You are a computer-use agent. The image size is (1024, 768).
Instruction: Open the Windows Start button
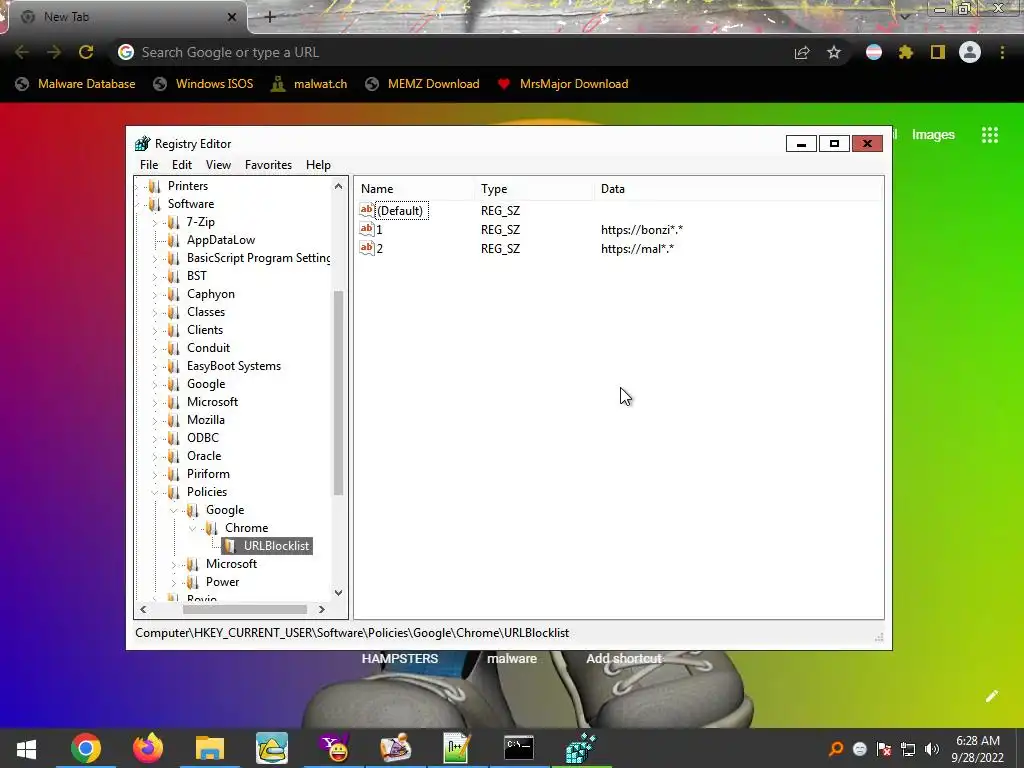click(26, 748)
